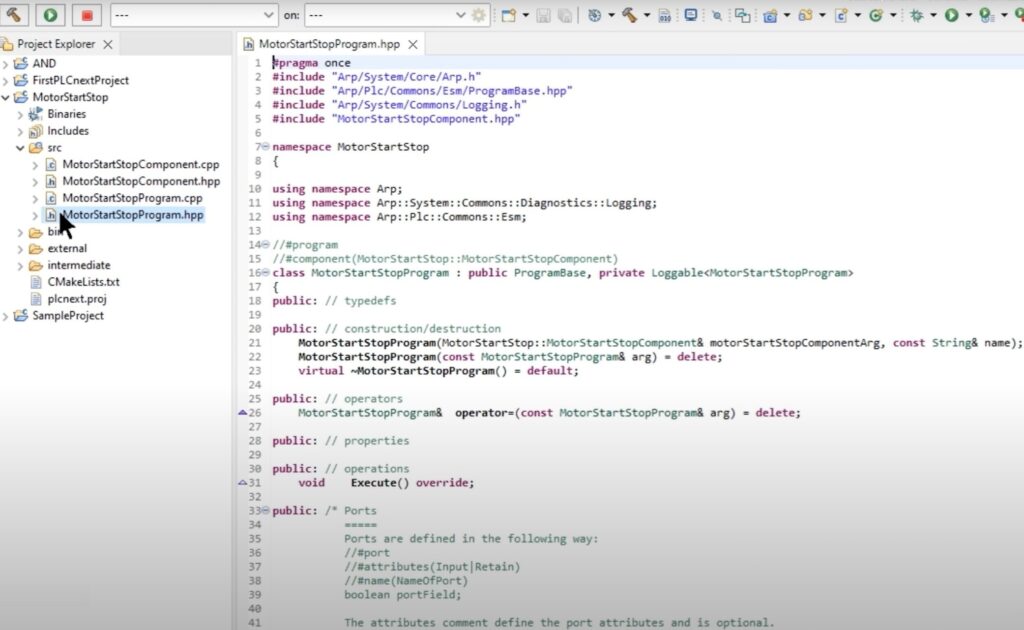The image size is (1024, 630).
Task: Expand the SampleProject tree node
Action: pyautogui.click(x=7, y=316)
